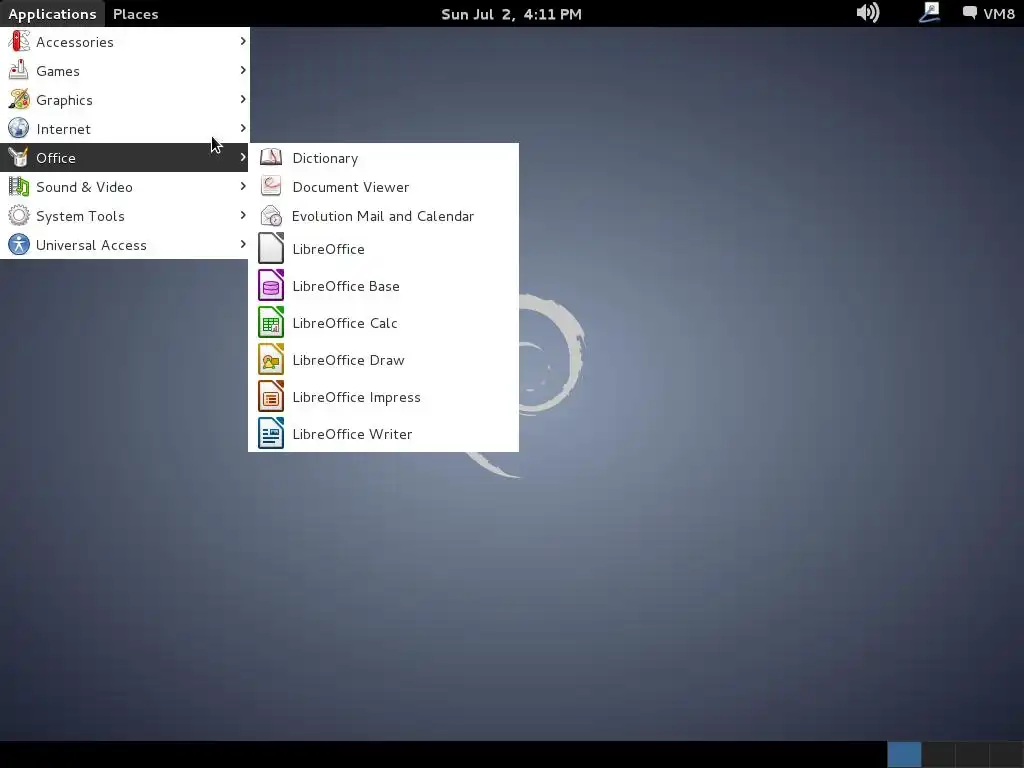Expand the Internet submenu arrow
The width and height of the screenshot is (1024, 768).
point(243,128)
